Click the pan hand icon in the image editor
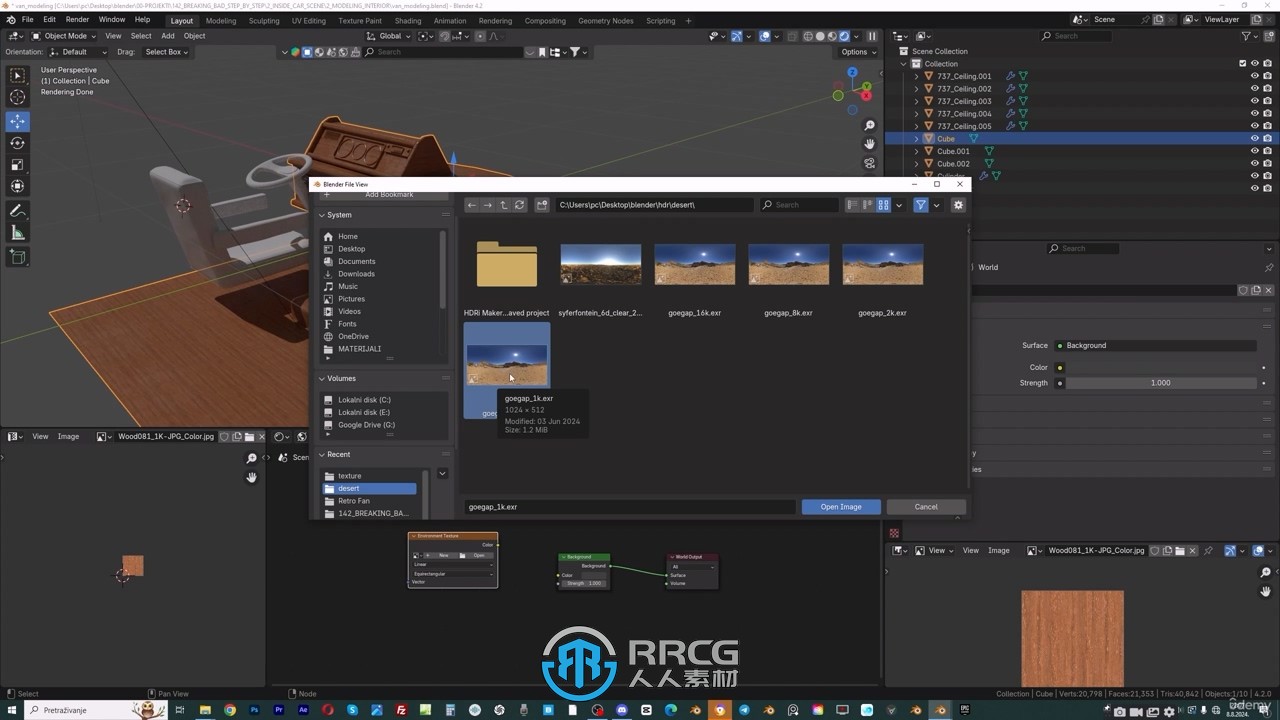The width and height of the screenshot is (1280, 720). (x=252, y=477)
